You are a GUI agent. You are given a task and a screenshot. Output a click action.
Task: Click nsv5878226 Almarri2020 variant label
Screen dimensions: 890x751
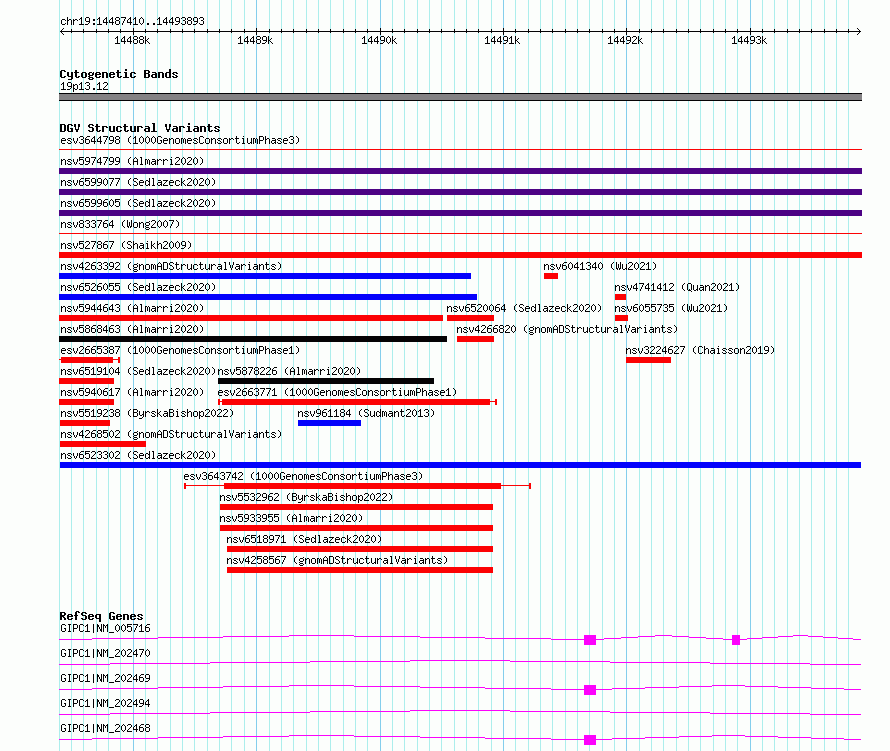[x=289, y=371]
